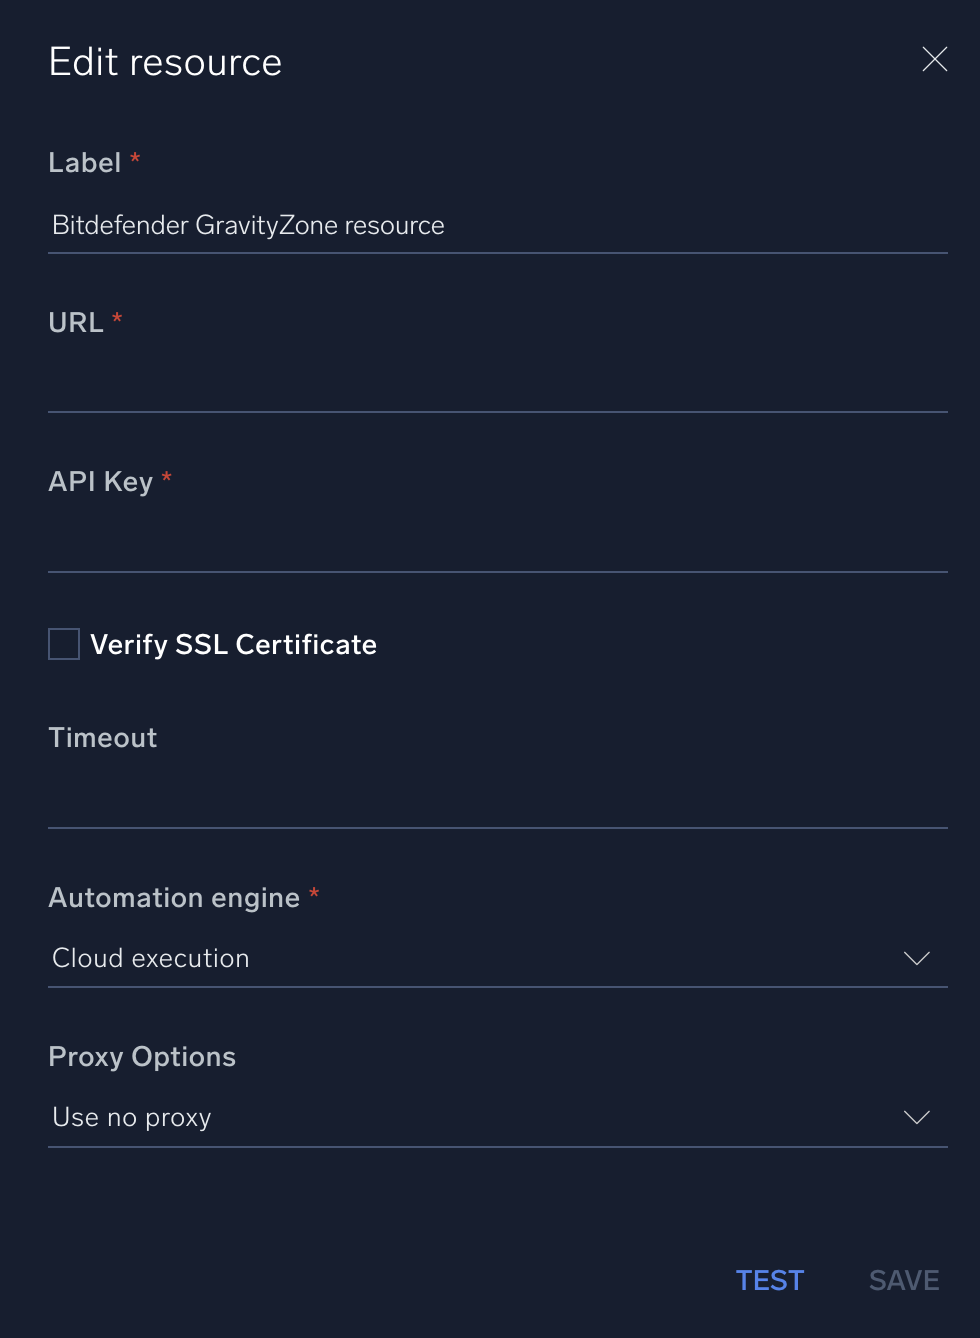Click the Edit resource dialog title
This screenshot has height=1338, width=980.
(164, 61)
